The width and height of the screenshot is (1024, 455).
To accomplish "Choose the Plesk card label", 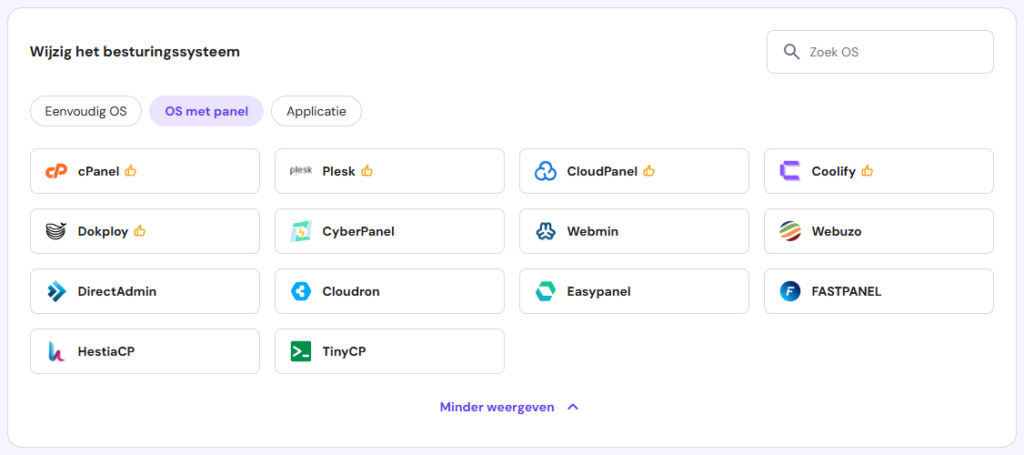I will [x=339, y=172].
